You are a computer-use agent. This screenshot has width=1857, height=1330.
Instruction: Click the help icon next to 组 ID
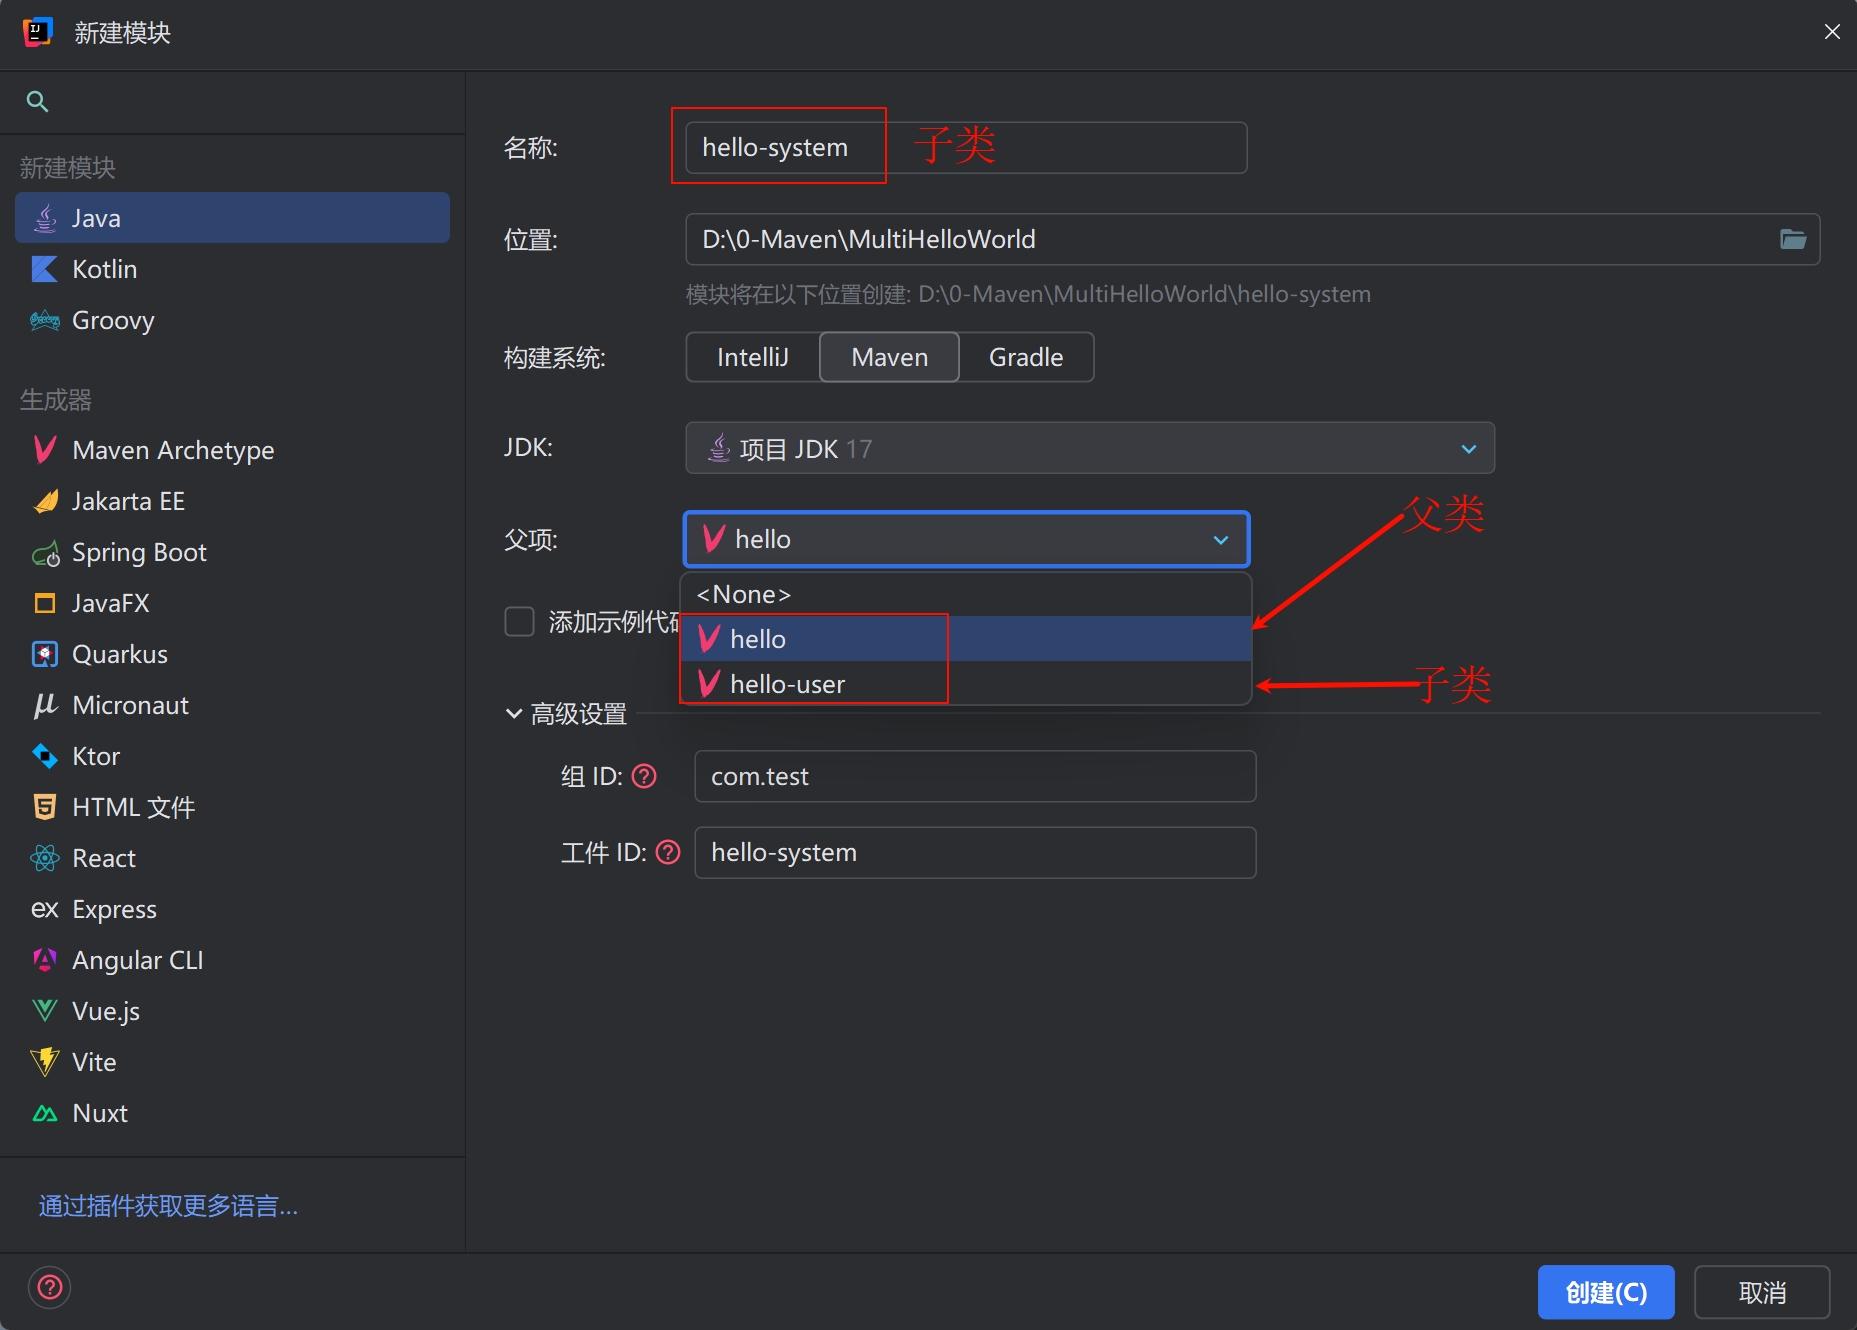point(645,776)
